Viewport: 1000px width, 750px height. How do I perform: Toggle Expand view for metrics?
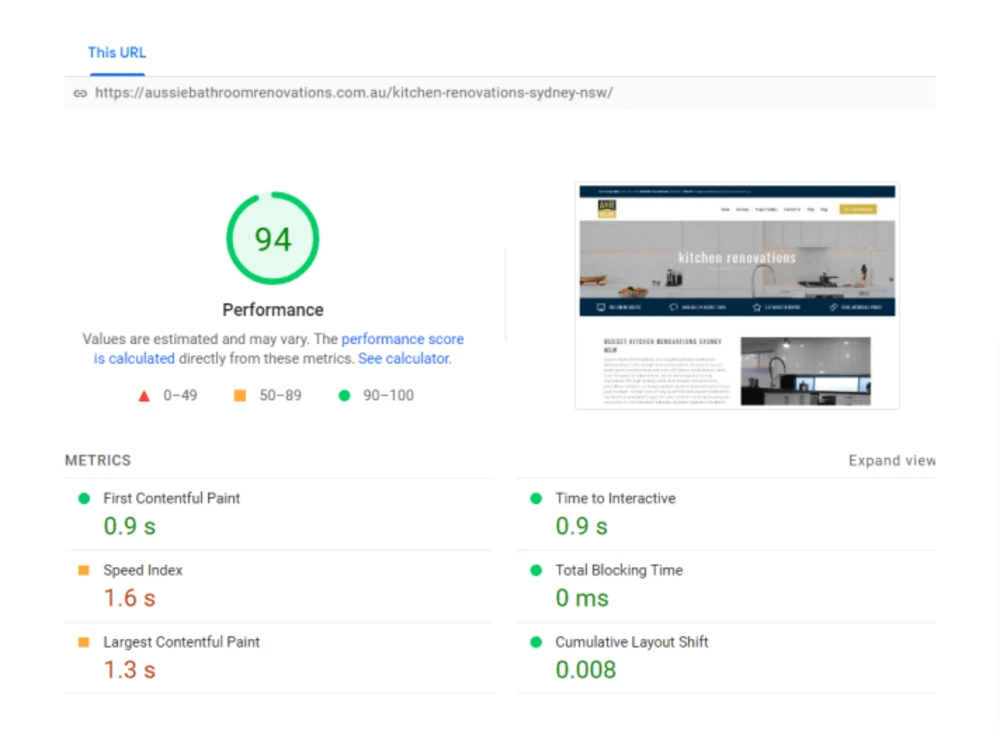point(892,460)
